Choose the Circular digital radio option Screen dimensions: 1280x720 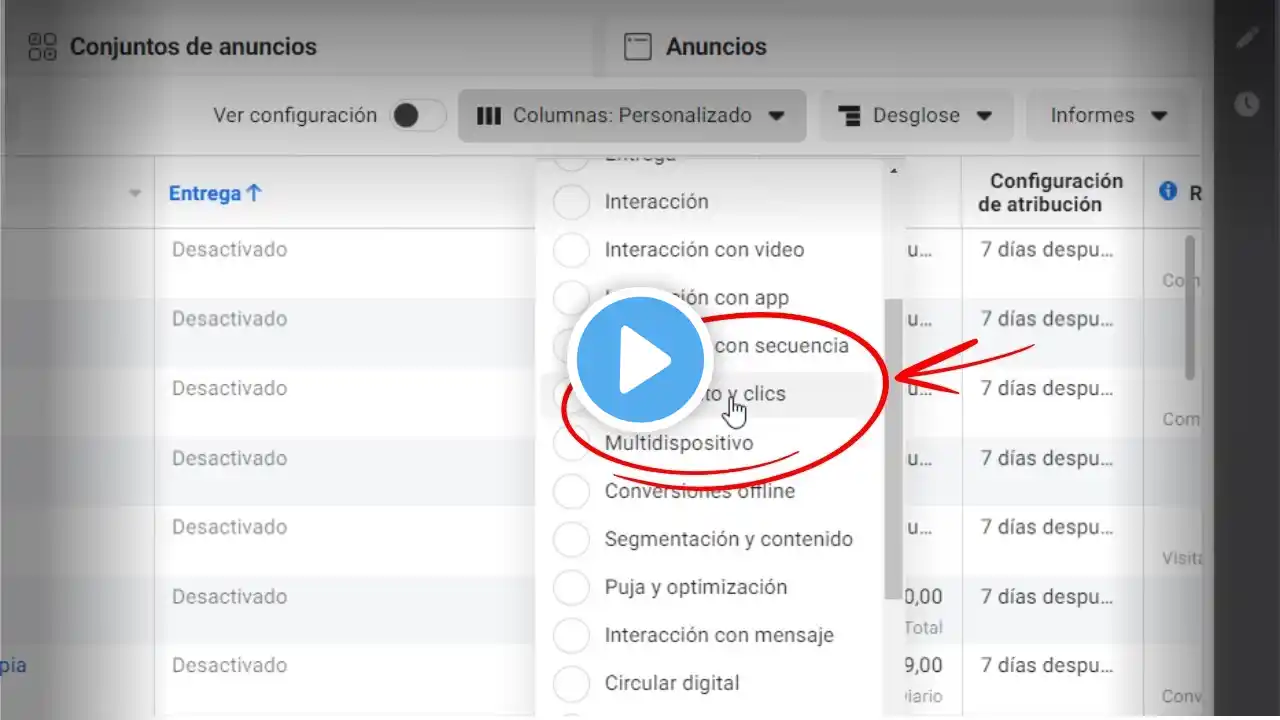[571, 683]
